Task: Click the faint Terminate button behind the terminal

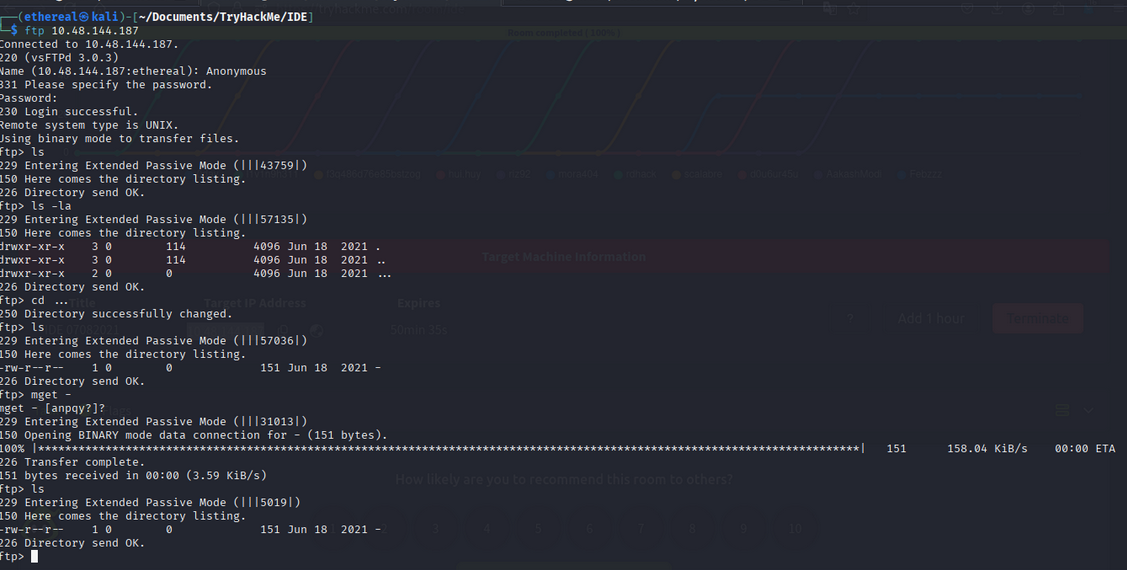Action: coord(1037,319)
